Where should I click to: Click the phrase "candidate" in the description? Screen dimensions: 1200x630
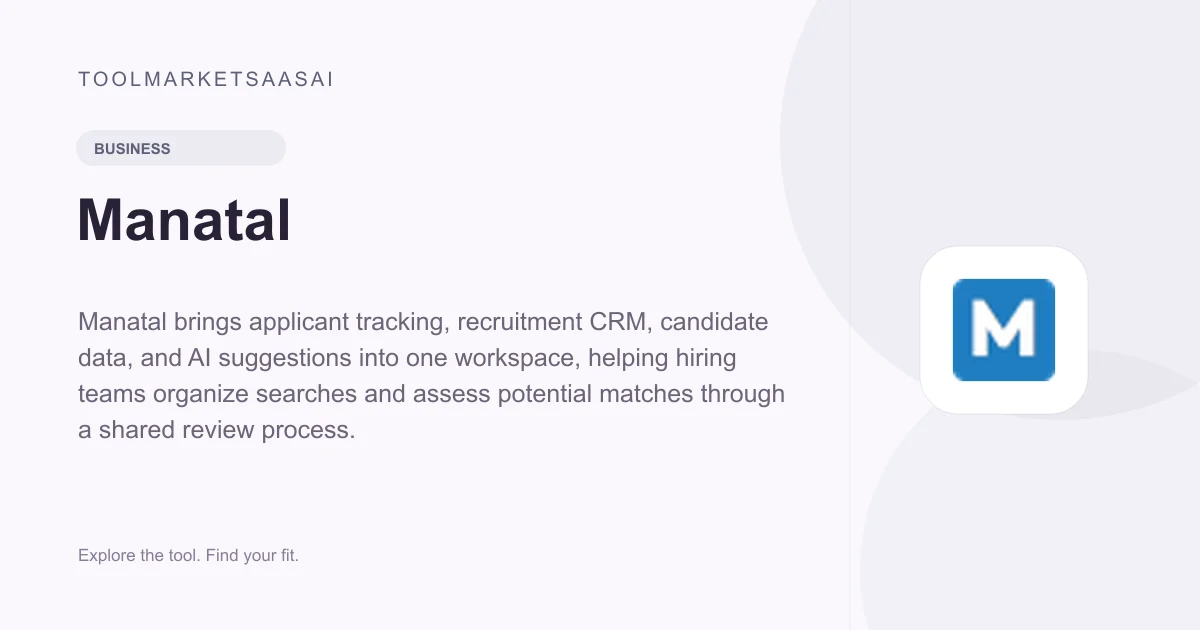tap(714, 322)
